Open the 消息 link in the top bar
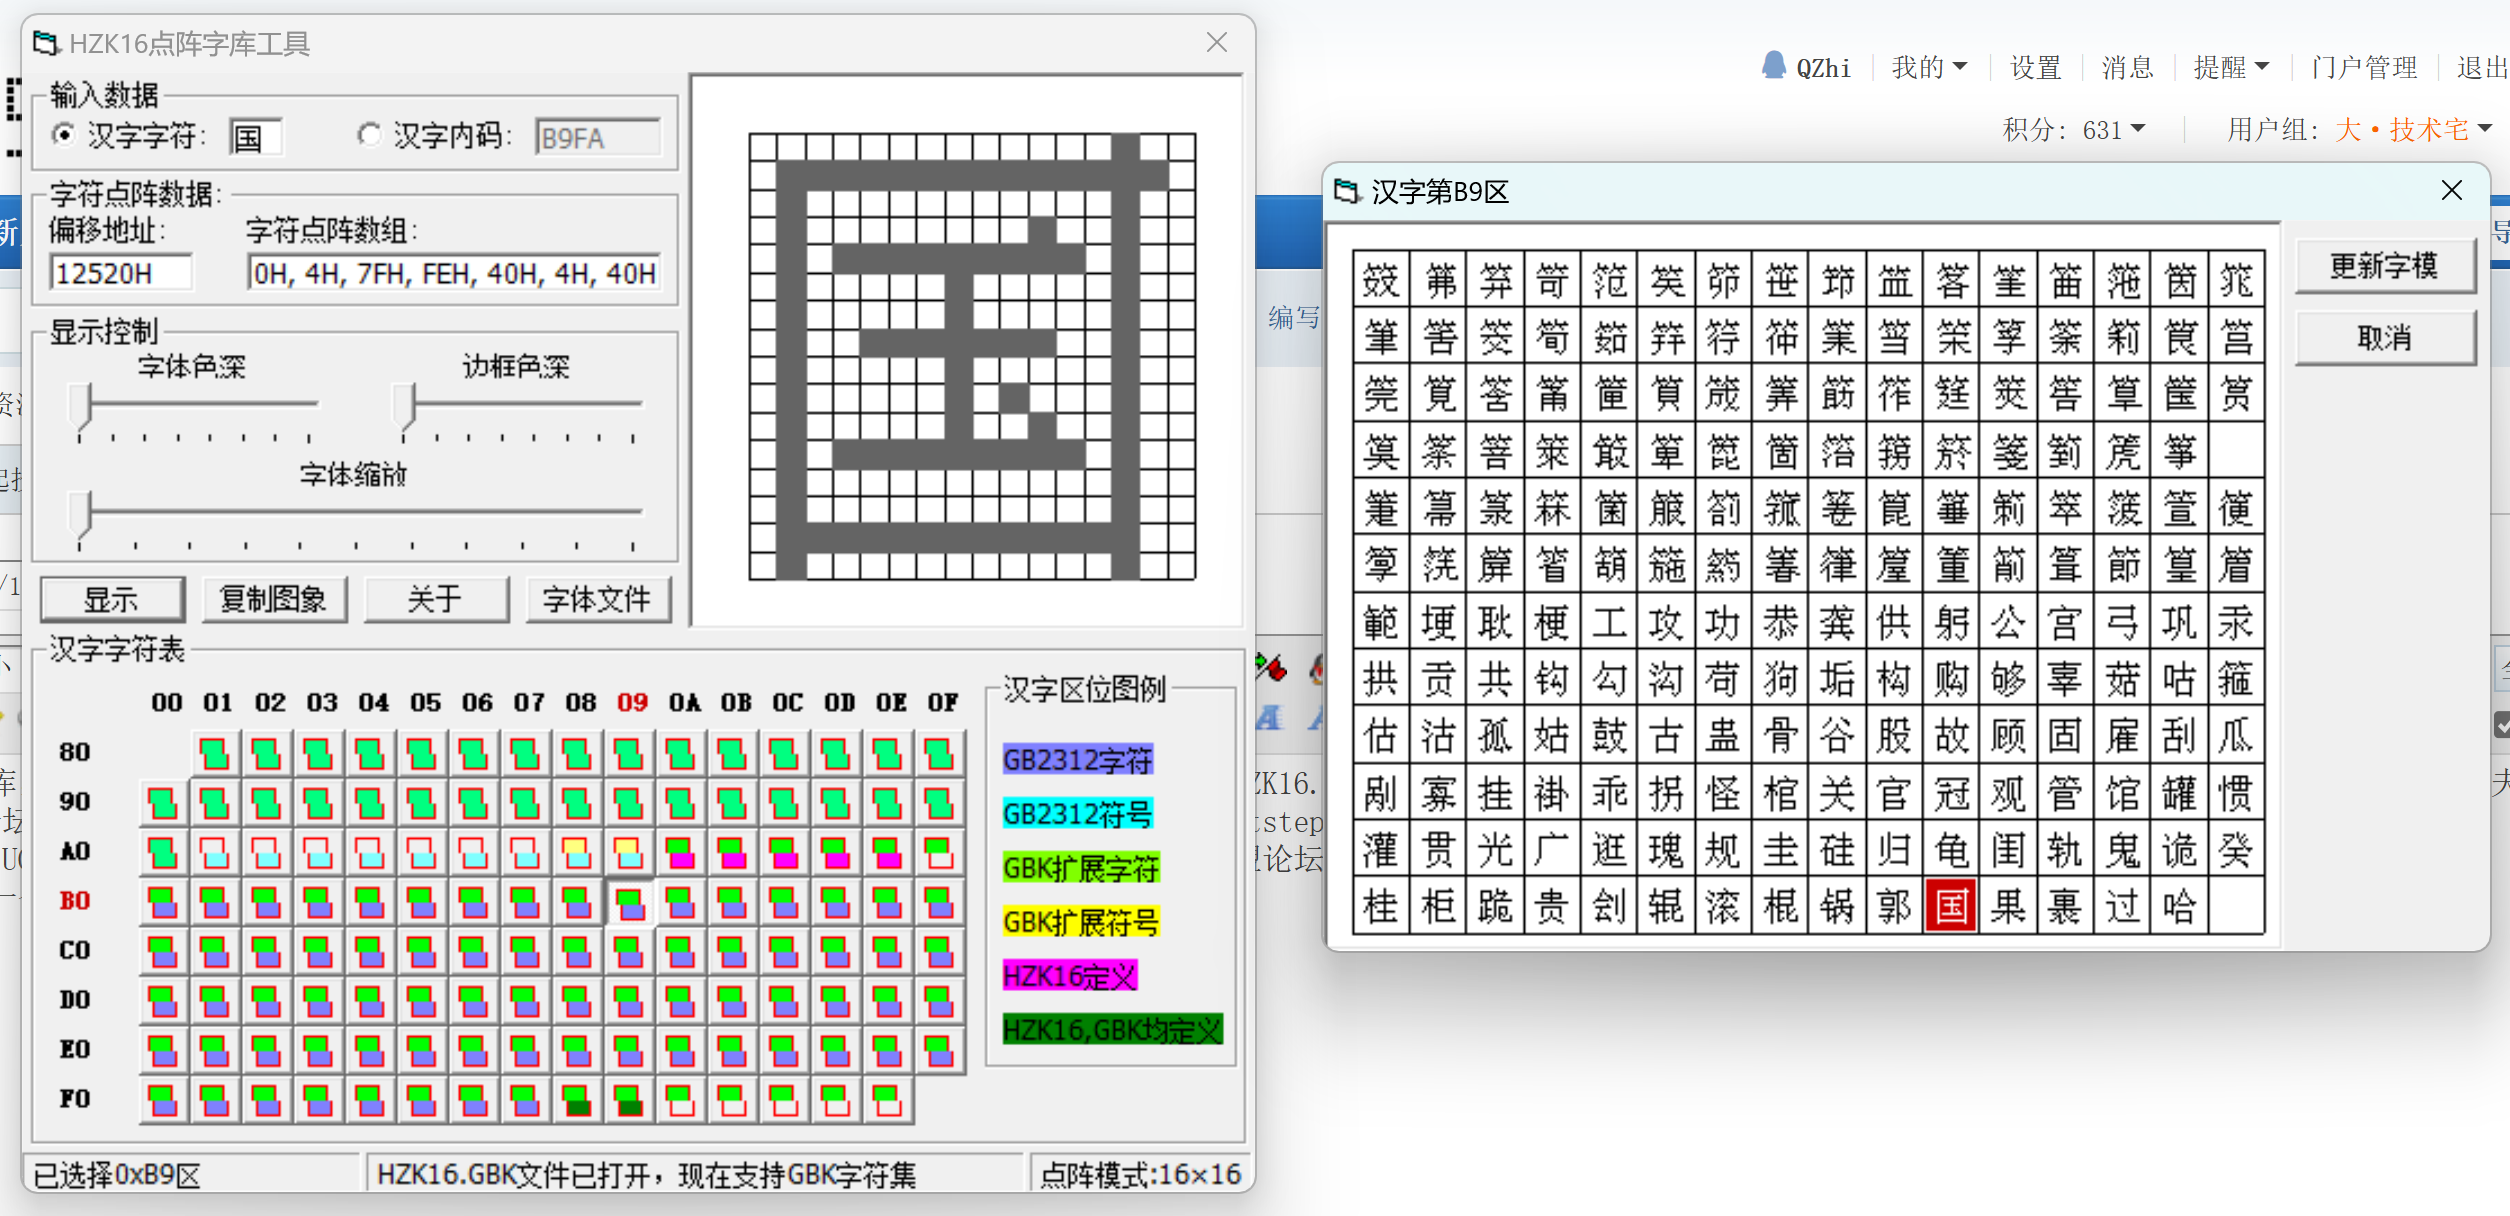 pos(2127,67)
